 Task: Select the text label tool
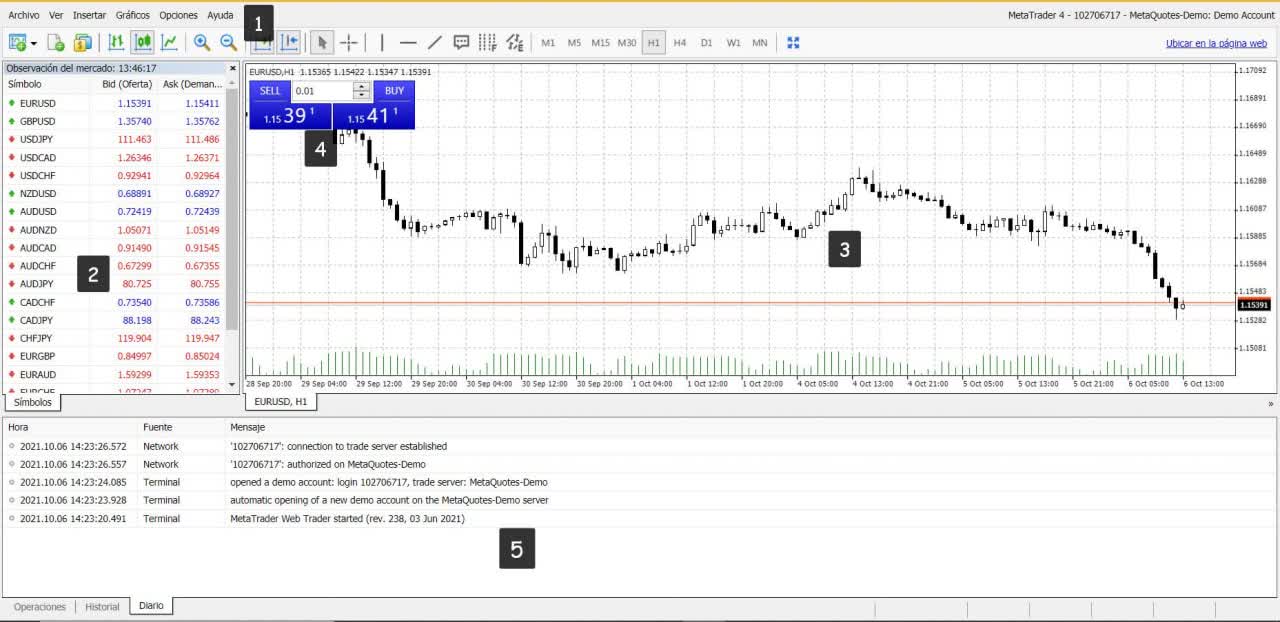(461, 42)
